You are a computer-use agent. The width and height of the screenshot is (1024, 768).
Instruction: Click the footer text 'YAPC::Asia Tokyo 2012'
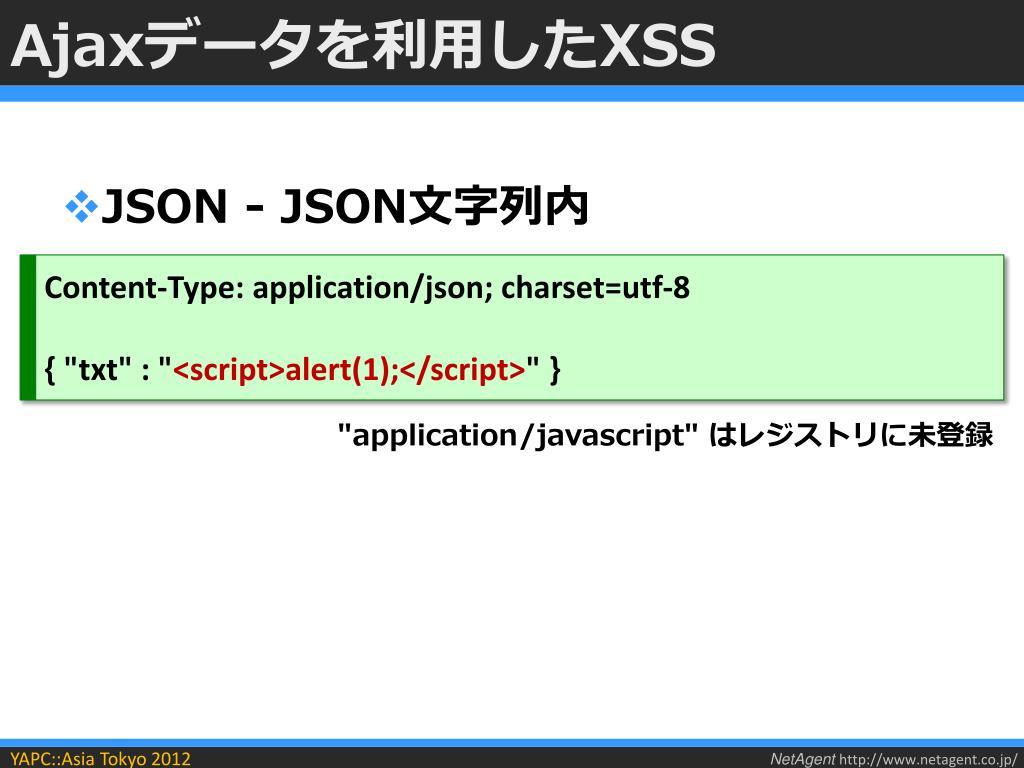100,759
